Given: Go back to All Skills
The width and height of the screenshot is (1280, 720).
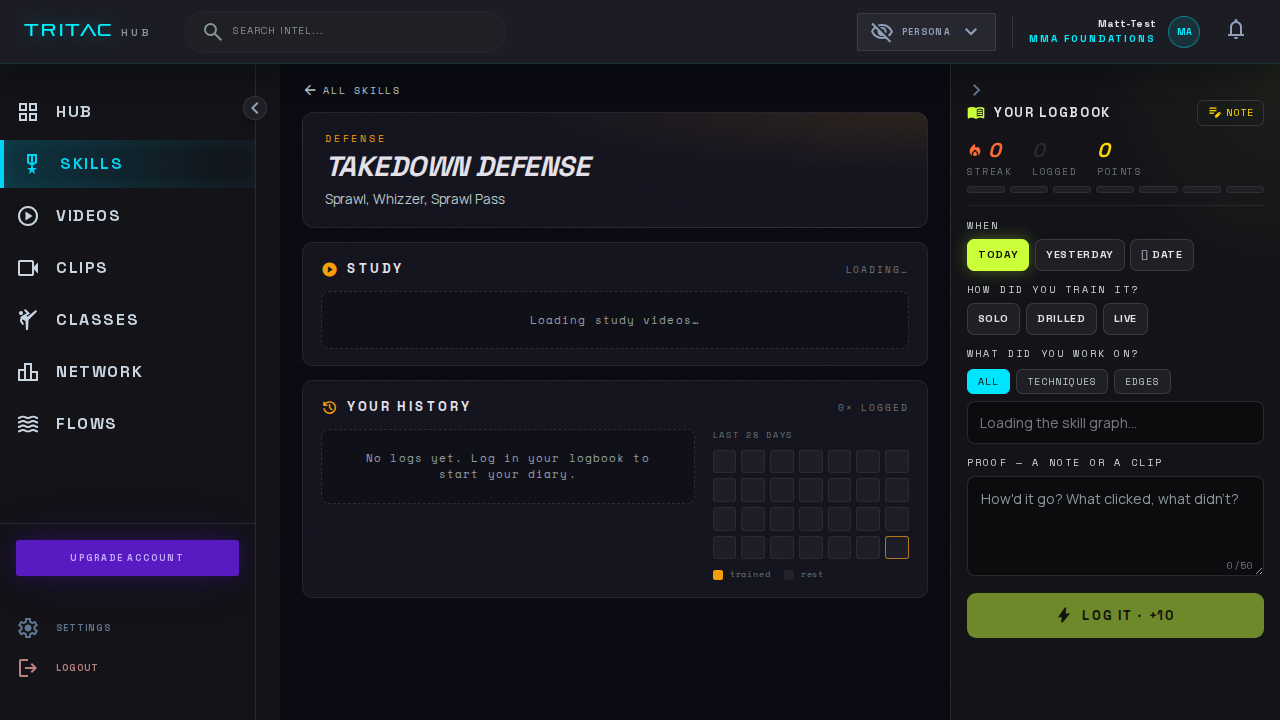Looking at the screenshot, I should tap(352, 90).
